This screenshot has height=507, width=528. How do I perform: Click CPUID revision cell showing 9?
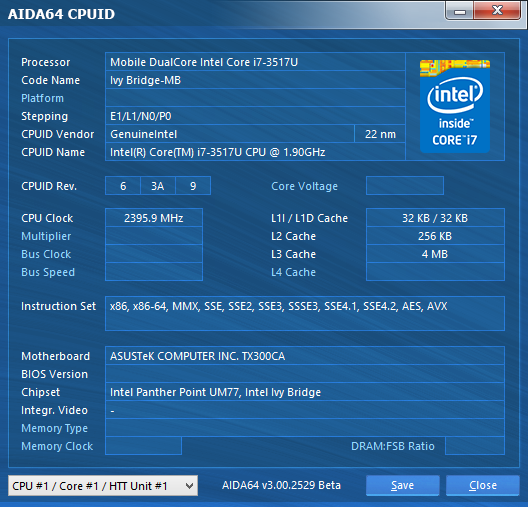(193, 186)
